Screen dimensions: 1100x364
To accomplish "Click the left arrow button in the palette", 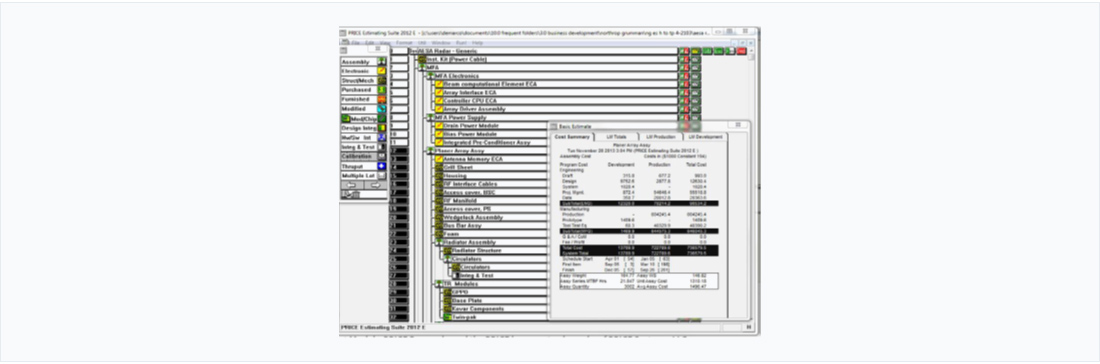I will tap(352, 185).
